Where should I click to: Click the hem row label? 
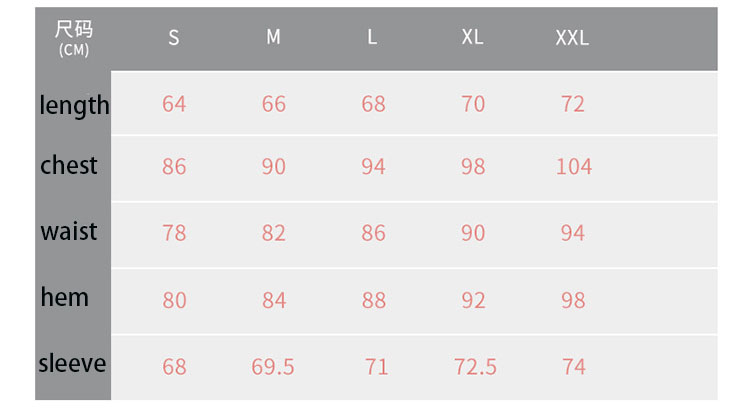point(65,297)
